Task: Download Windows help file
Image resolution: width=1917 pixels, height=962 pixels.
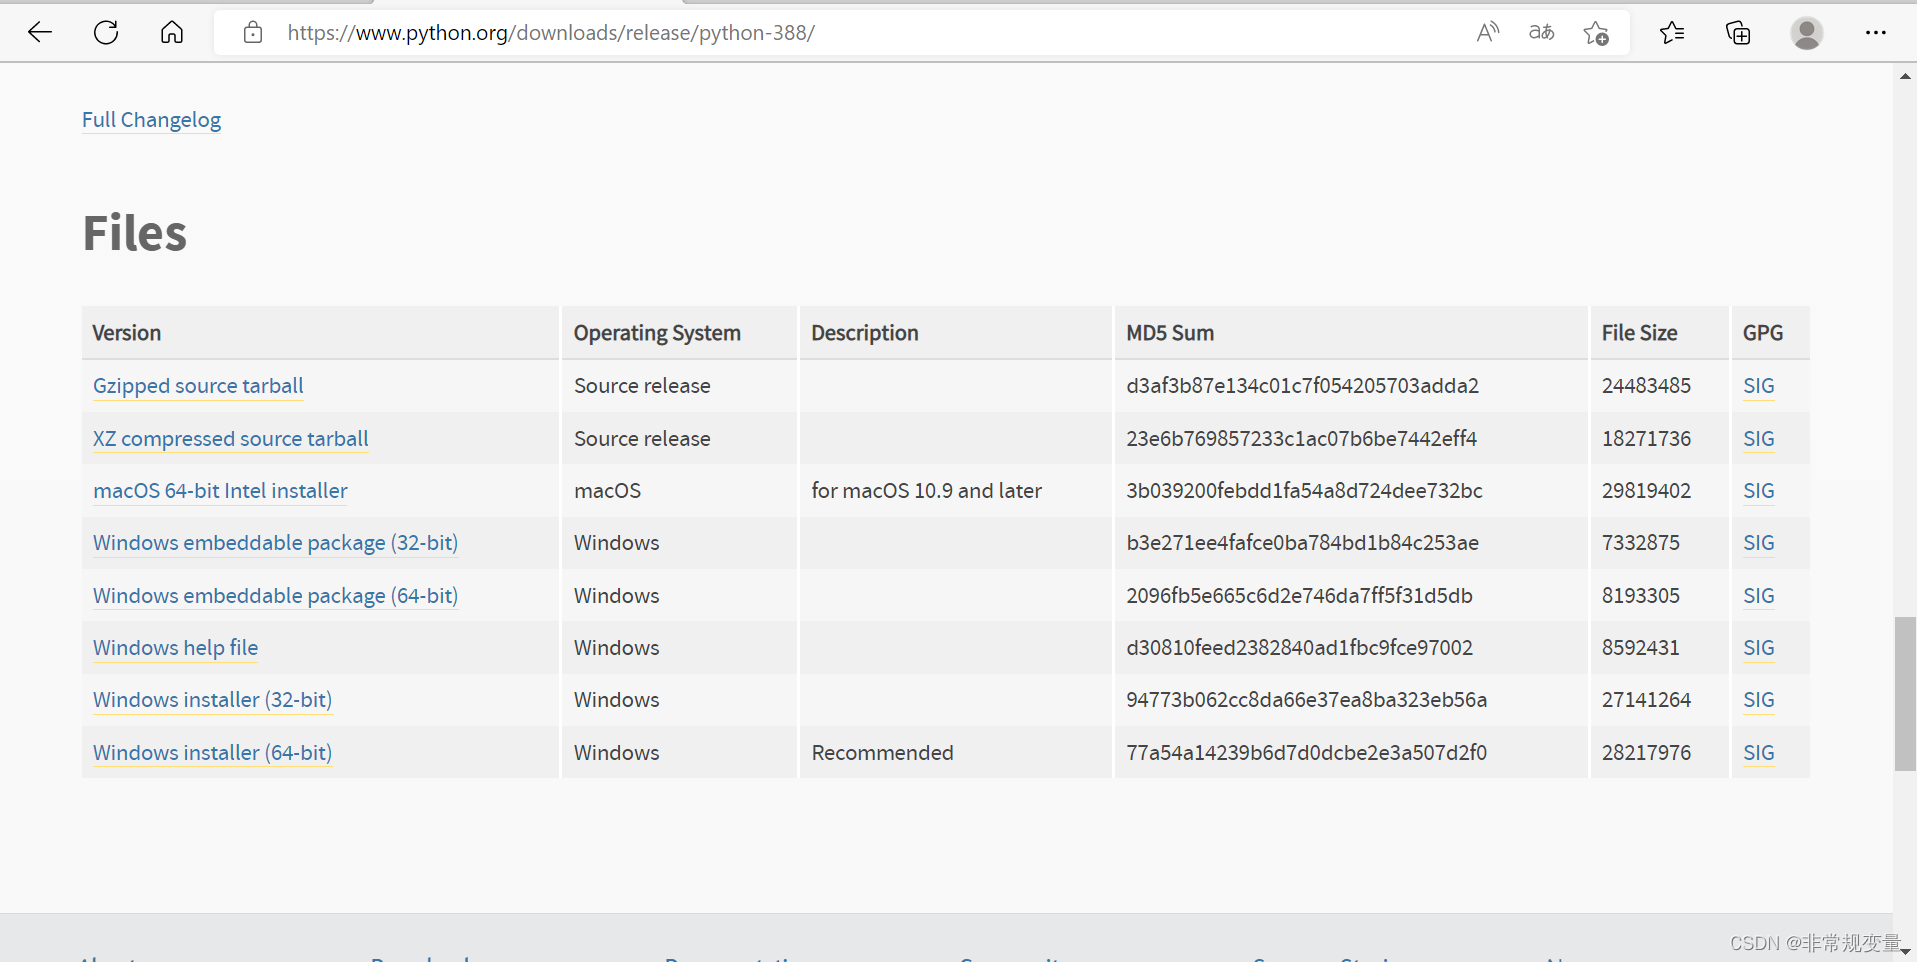Action: point(175,648)
